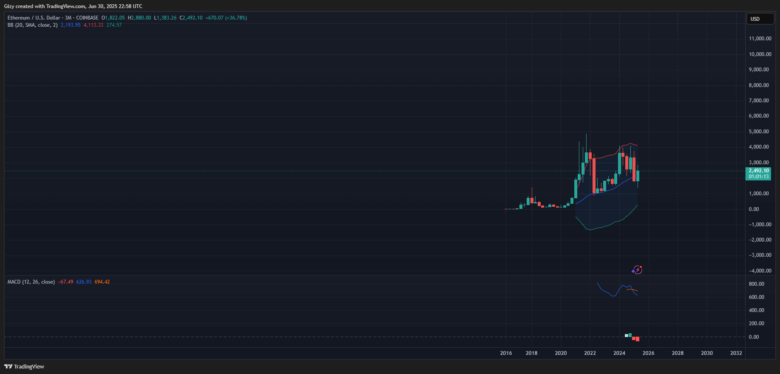This screenshot has width=780, height=374.
Task: Click the TradingView logo at bottom left
Action: [x=24, y=367]
